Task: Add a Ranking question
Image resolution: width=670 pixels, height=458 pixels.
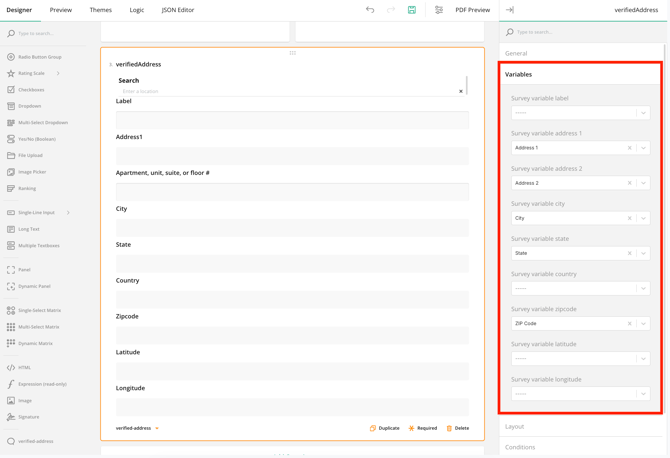Action: tap(22, 188)
